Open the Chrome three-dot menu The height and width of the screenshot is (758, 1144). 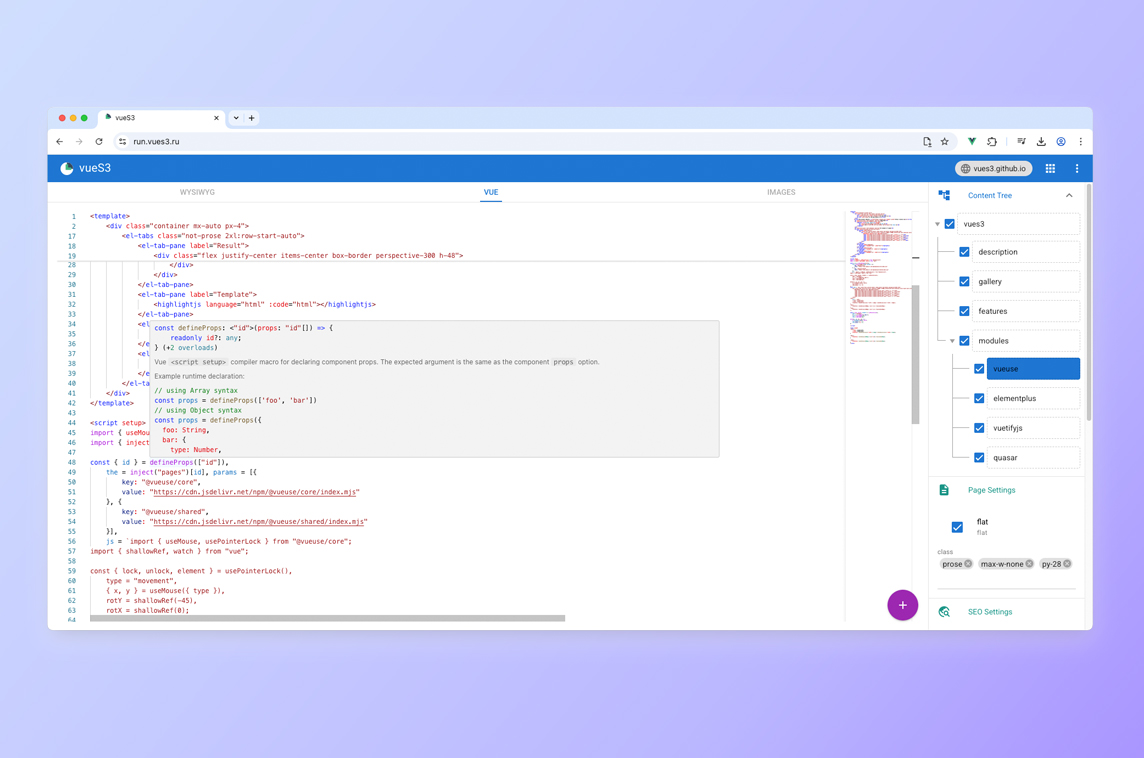tap(1081, 142)
